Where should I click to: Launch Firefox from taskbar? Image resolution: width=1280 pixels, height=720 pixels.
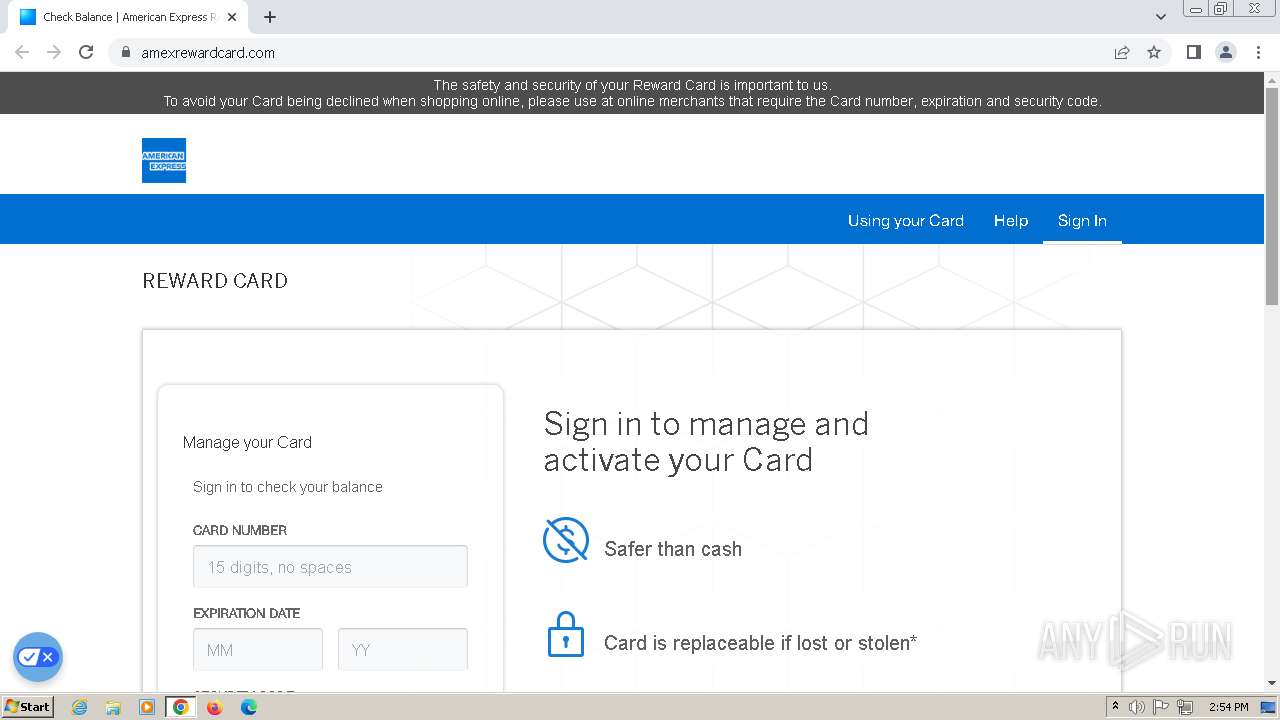(214, 707)
